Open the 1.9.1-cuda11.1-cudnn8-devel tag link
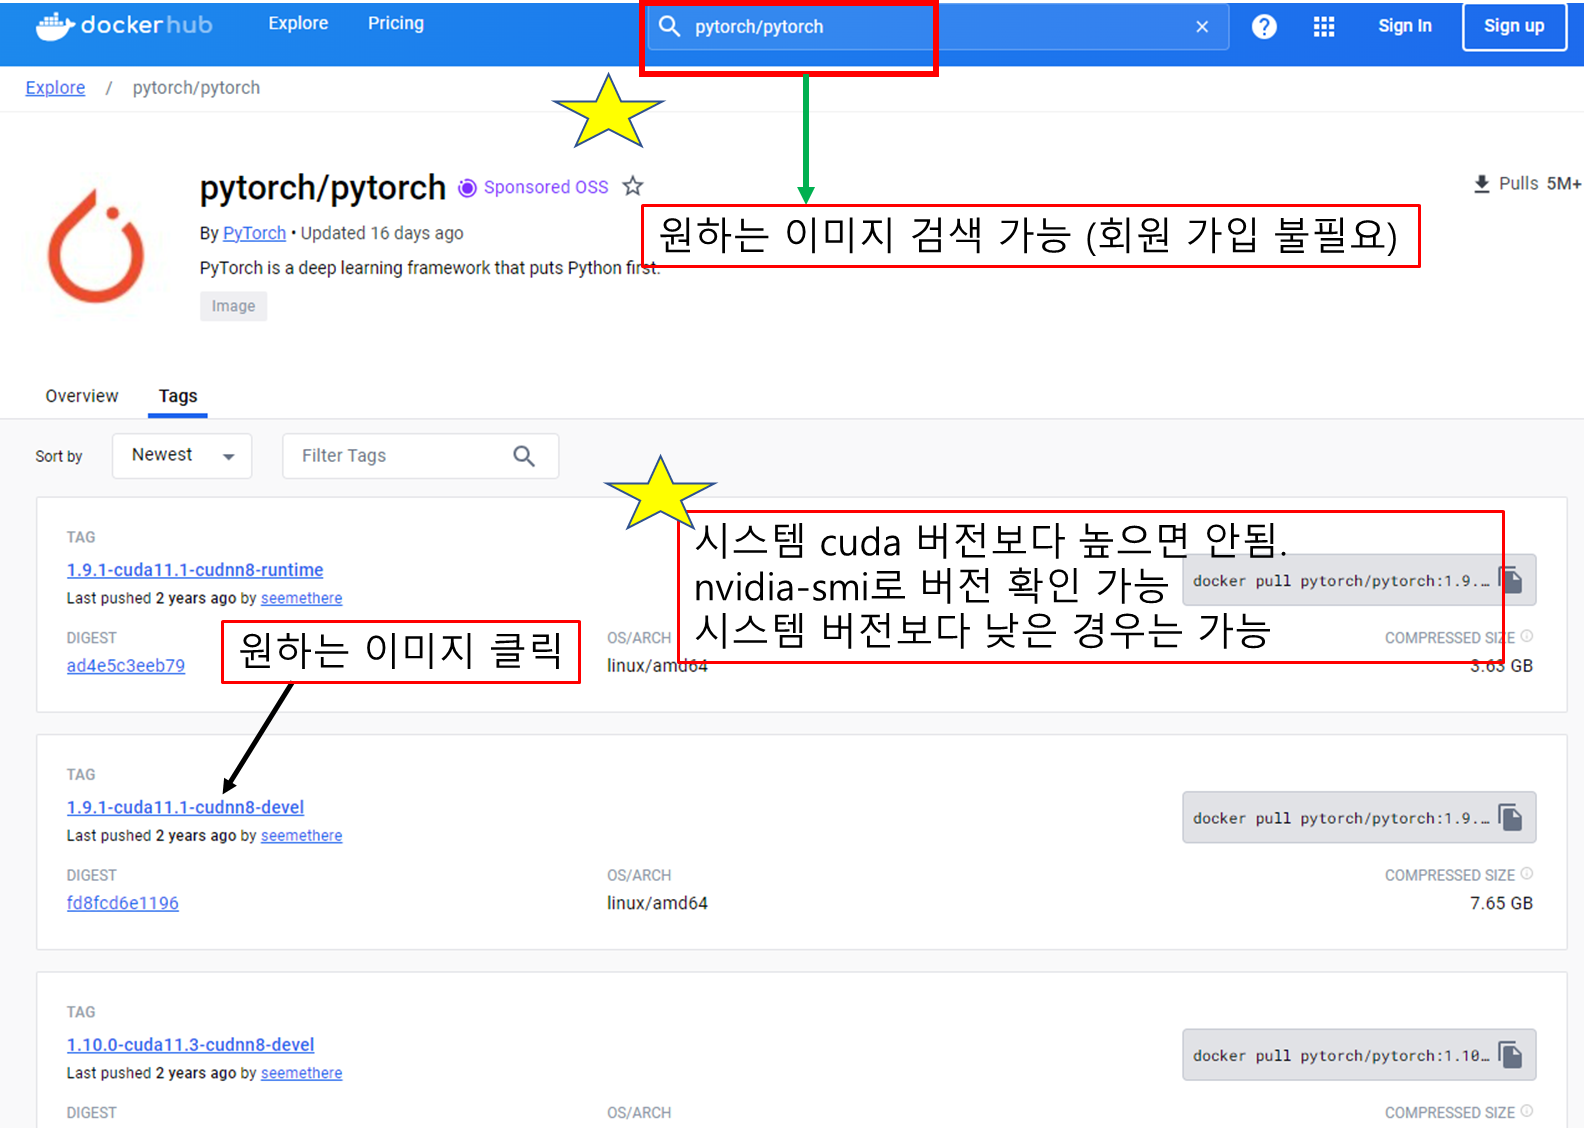This screenshot has width=1584, height=1128. coord(185,807)
